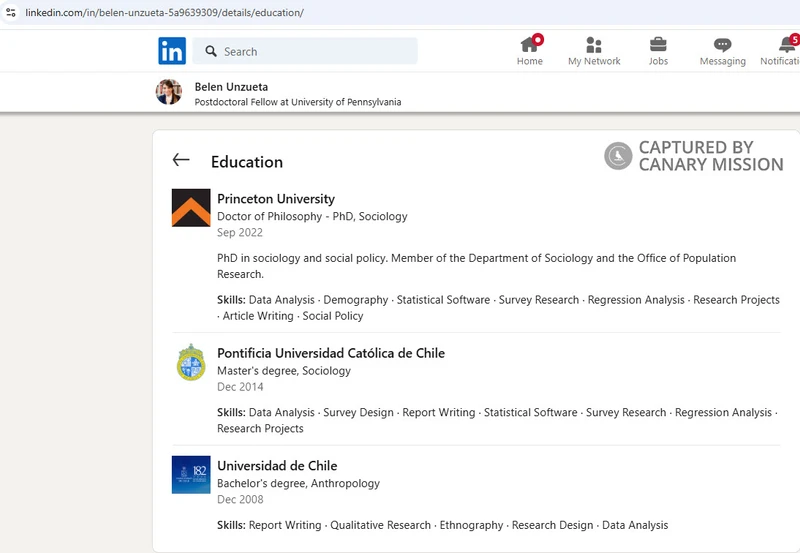Click the Universidad de Chile logo
Viewport: 800px width, 553px height.
point(191,474)
